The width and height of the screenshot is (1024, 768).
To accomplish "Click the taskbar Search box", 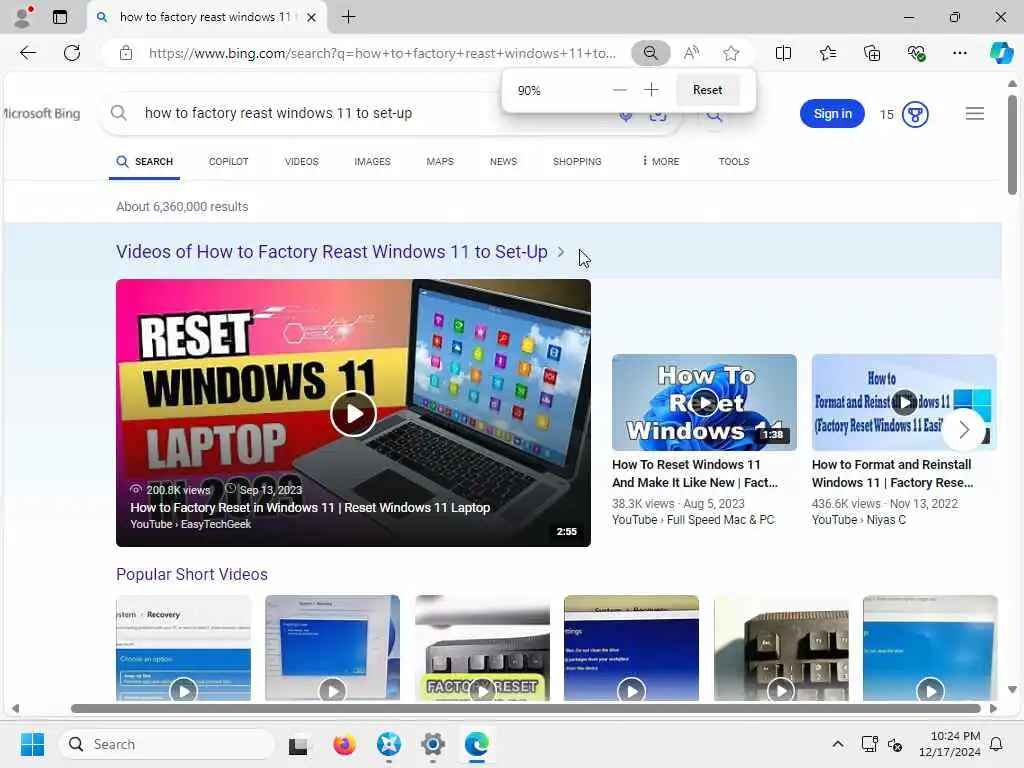I will click(167, 744).
